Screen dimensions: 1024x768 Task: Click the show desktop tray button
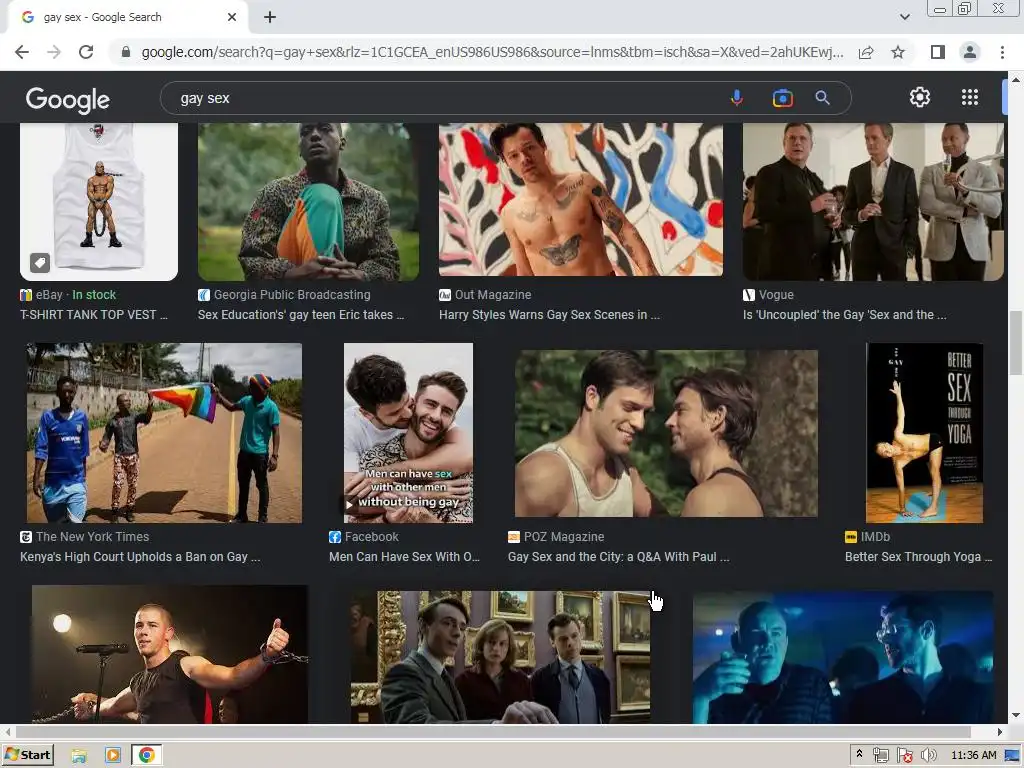pos(1012,756)
